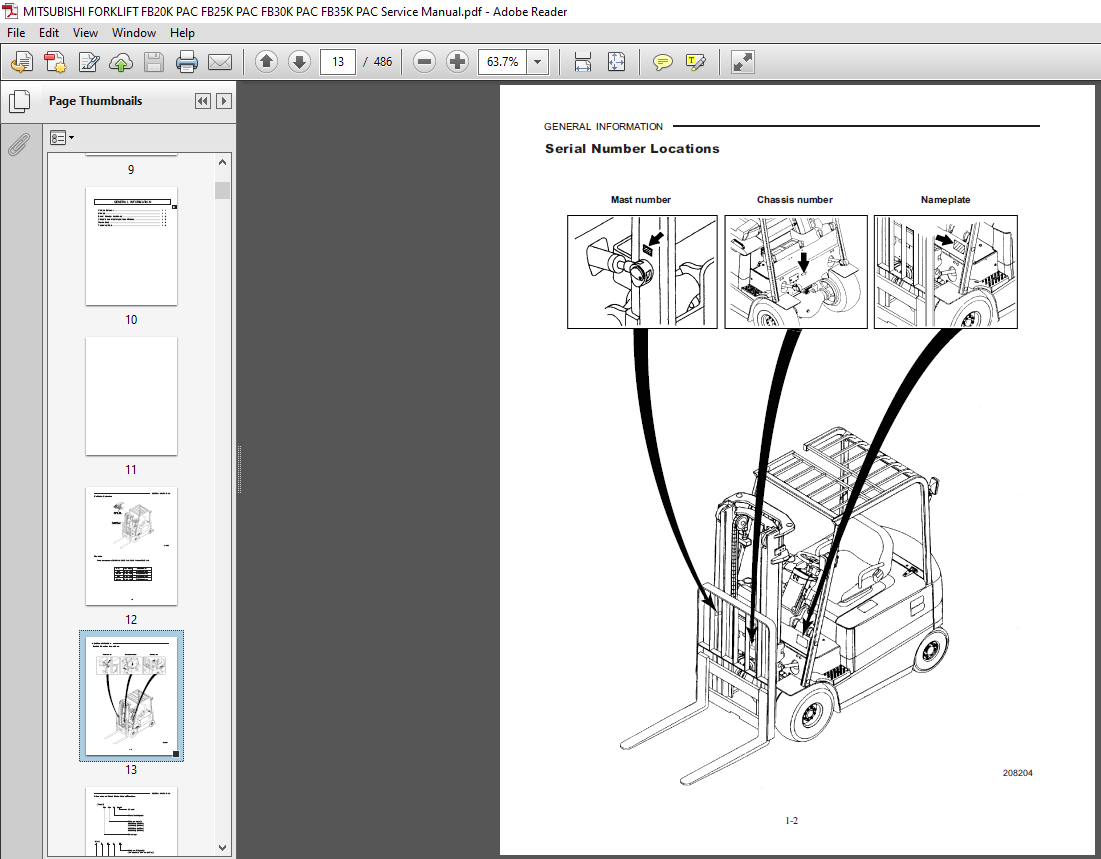Click the Nameplate inset illustration

coord(945,272)
